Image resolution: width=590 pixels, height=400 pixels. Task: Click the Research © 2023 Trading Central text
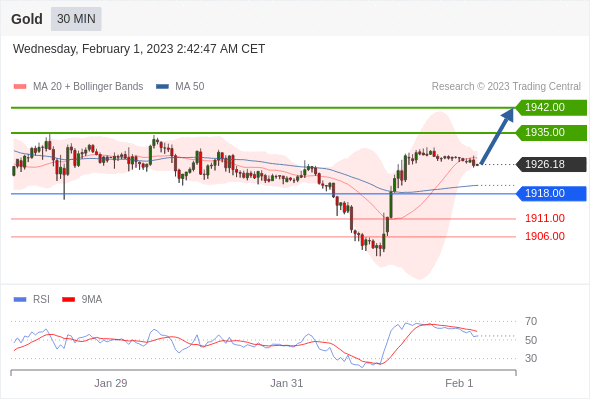click(x=506, y=87)
